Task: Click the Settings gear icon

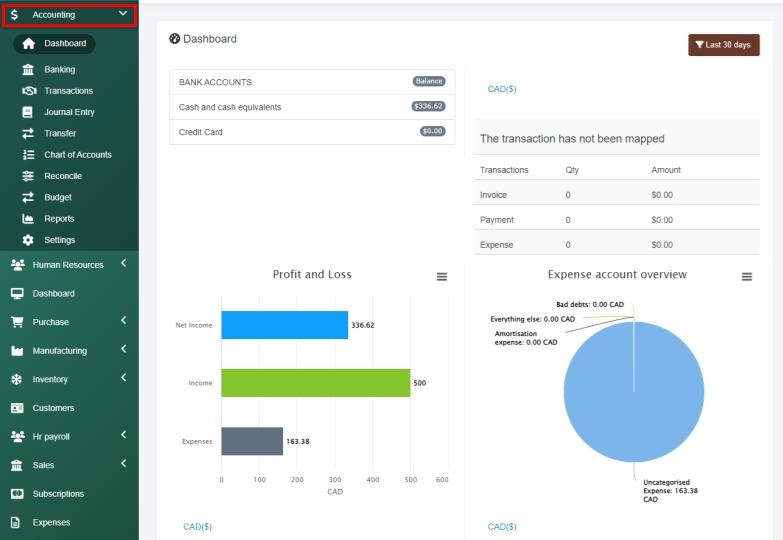Action: point(28,240)
